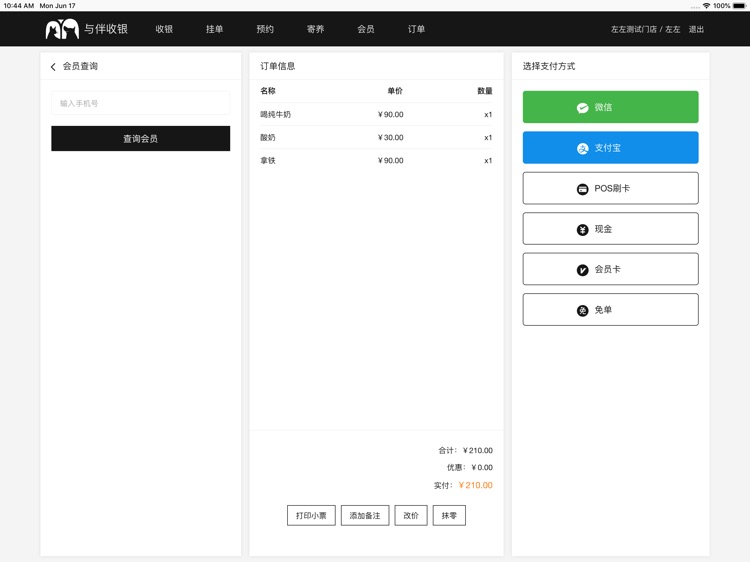This screenshot has height=562, width=750.
Task: Pay with 支付宝
Action: [610, 148]
